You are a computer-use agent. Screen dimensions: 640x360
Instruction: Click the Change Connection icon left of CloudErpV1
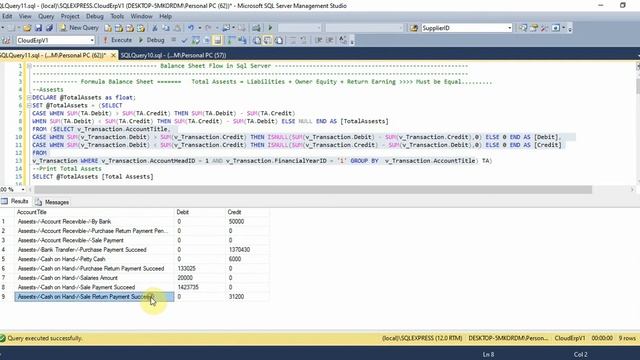tap(6, 40)
